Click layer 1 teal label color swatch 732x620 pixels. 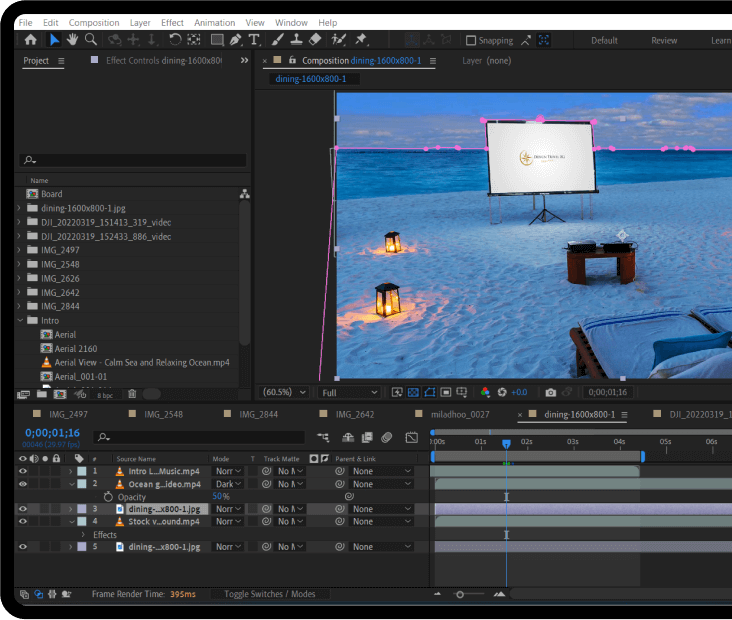point(82,471)
